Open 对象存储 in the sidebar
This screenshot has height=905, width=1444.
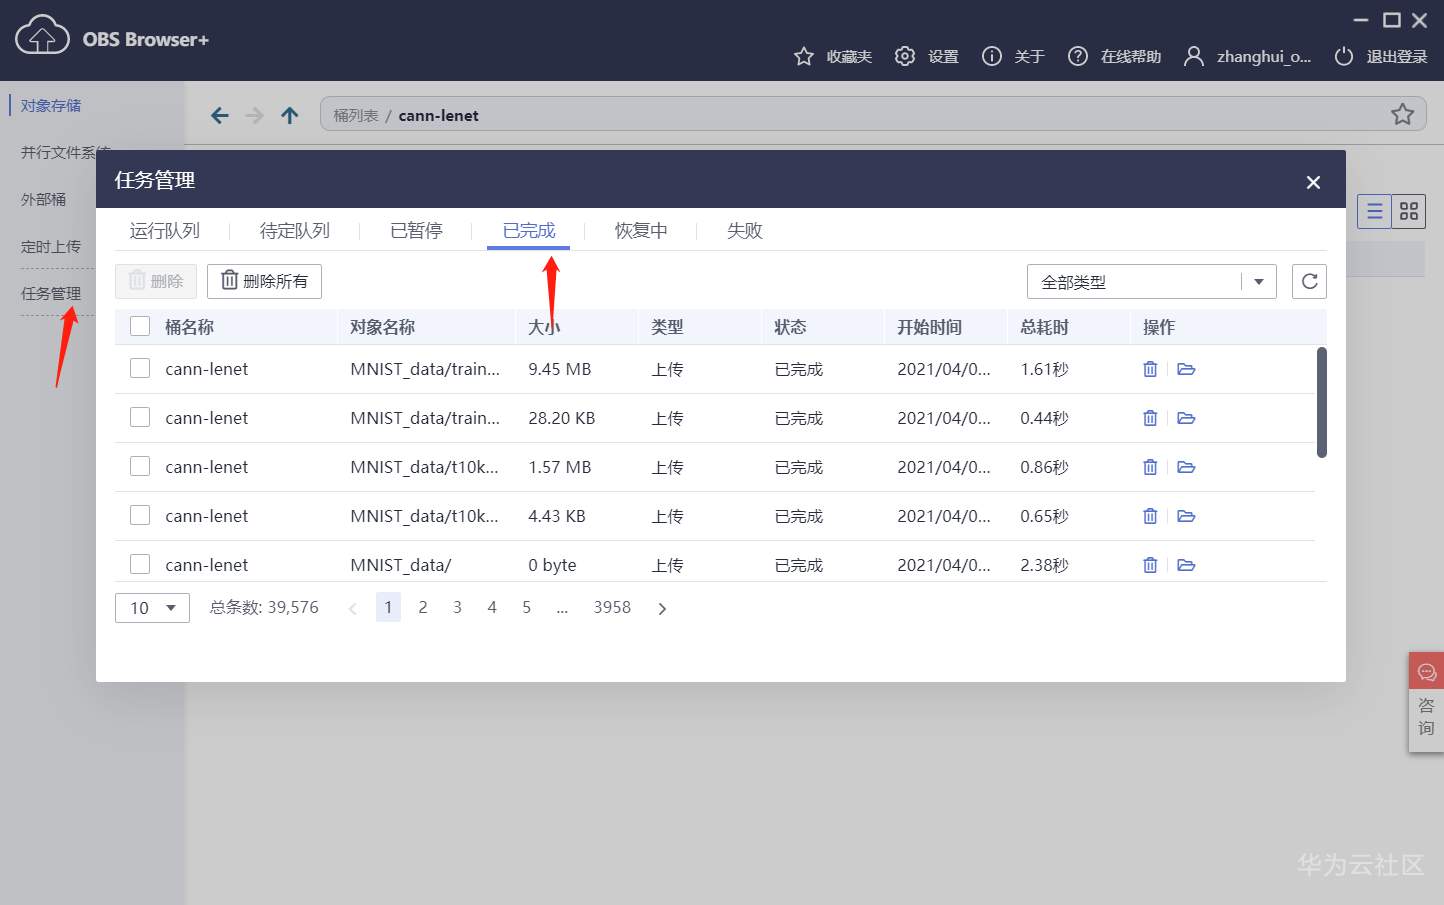tap(51, 105)
